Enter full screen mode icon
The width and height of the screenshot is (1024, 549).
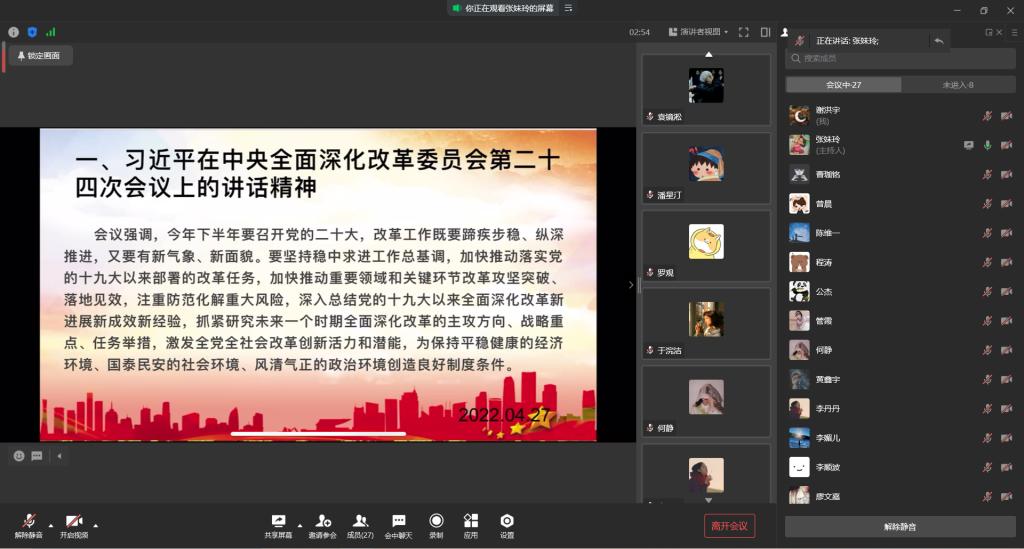click(743, 32)
